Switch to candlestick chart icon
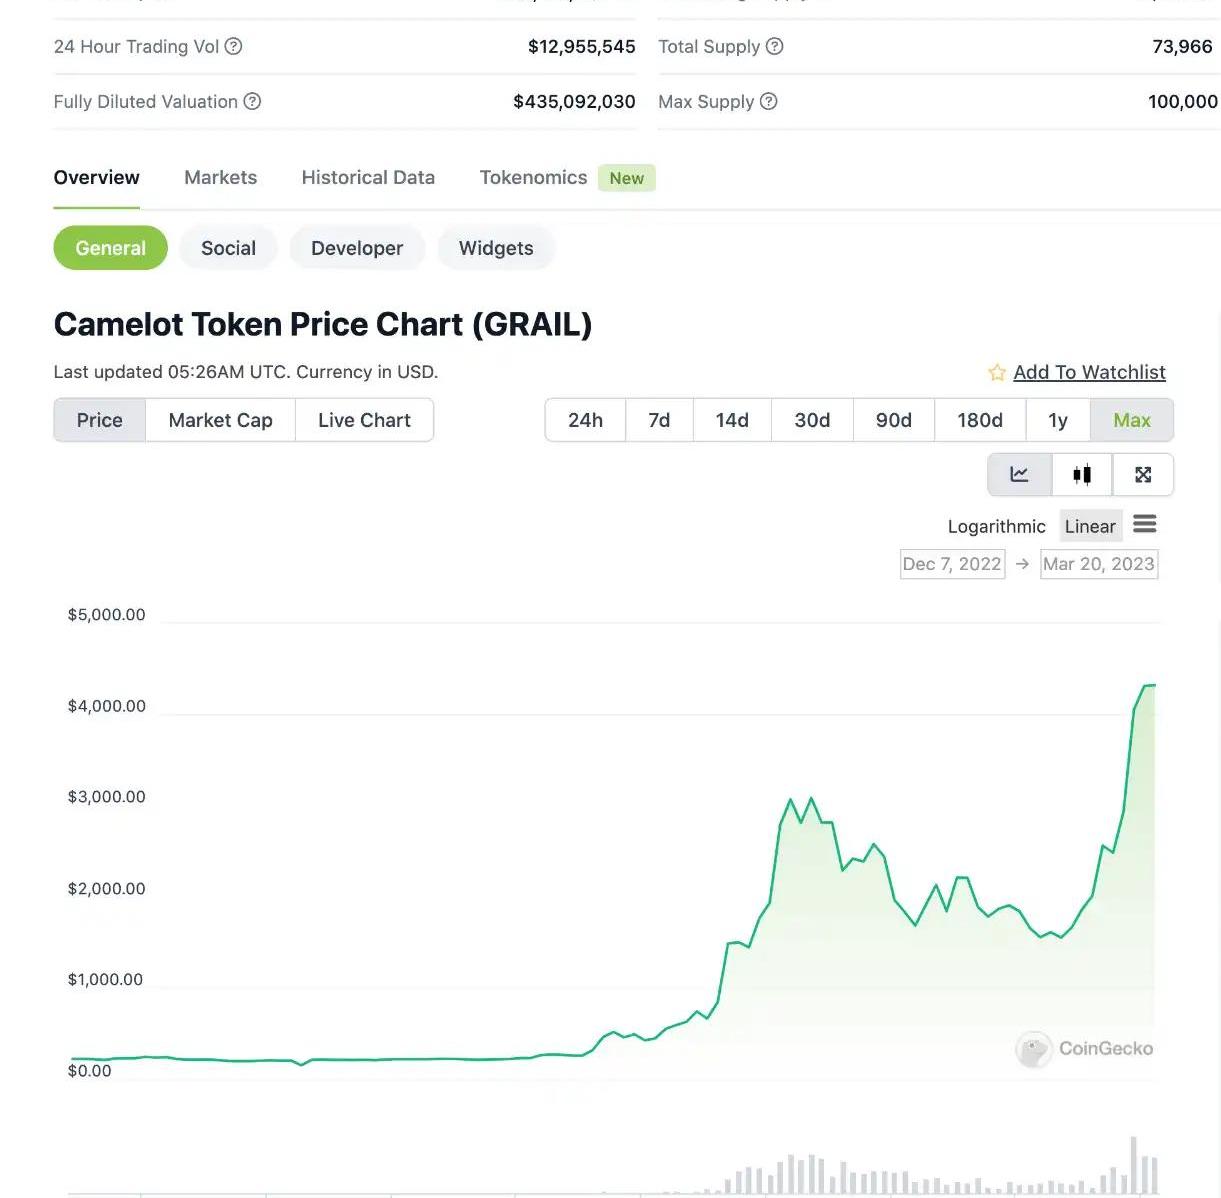Screen dimensions: 1221x1198 tap(1081, 475)
